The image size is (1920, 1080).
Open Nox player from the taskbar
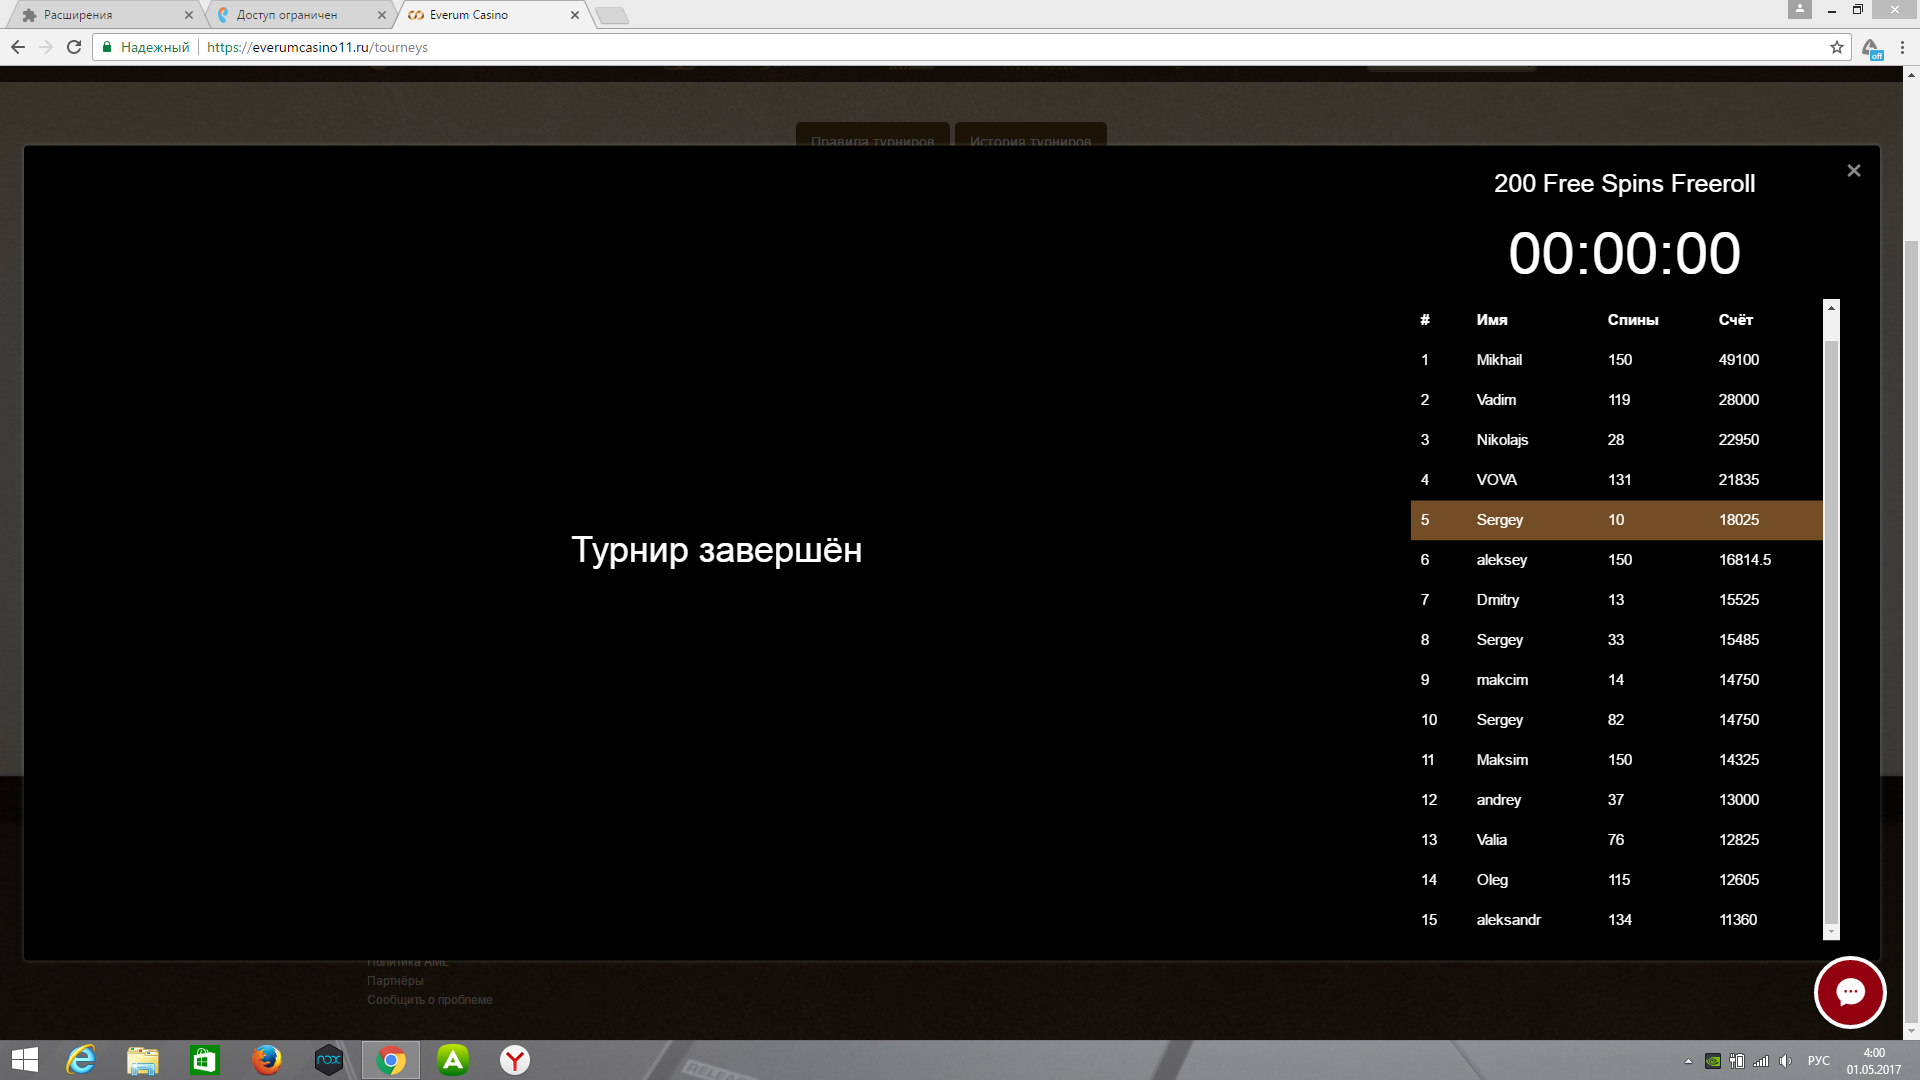click(329, 1060)
